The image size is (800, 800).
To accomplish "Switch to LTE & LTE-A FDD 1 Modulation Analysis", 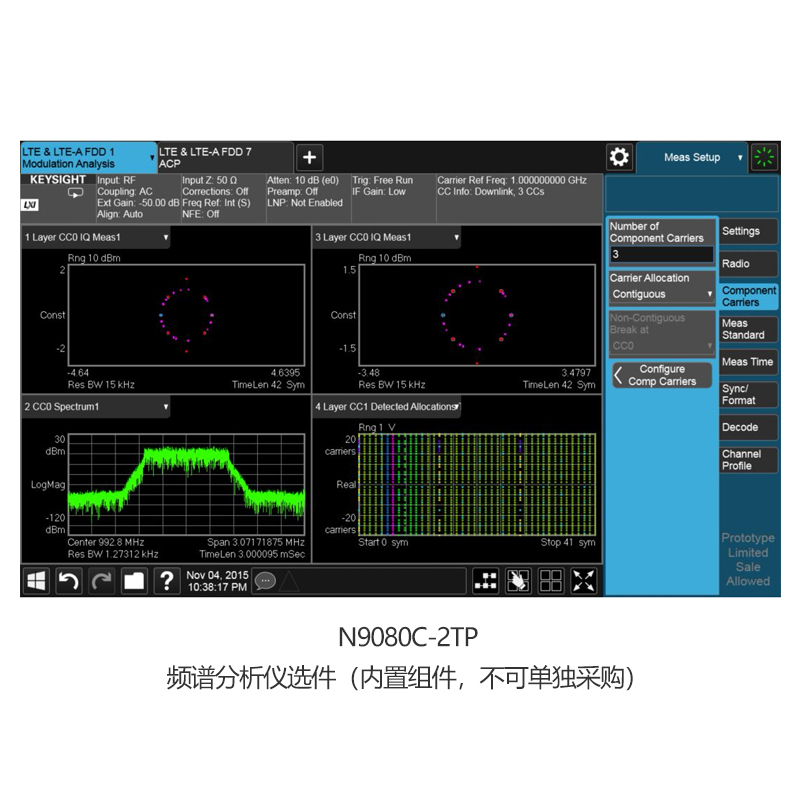I will point(84,158).
